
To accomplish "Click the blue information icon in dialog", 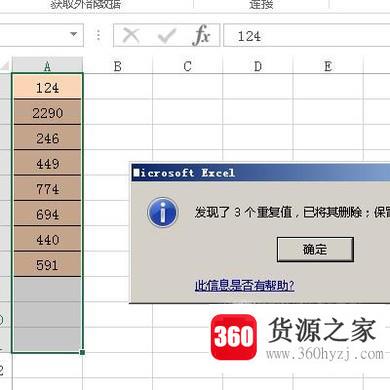I will pos(162,212).
